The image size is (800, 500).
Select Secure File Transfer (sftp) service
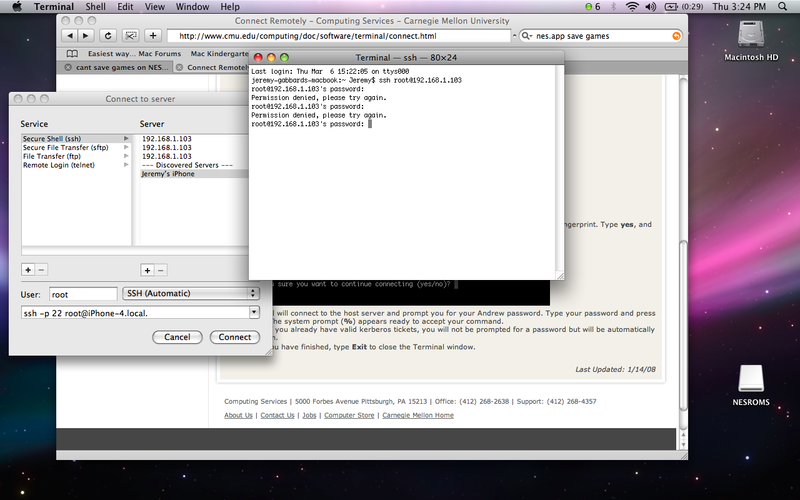pos(76,147)
